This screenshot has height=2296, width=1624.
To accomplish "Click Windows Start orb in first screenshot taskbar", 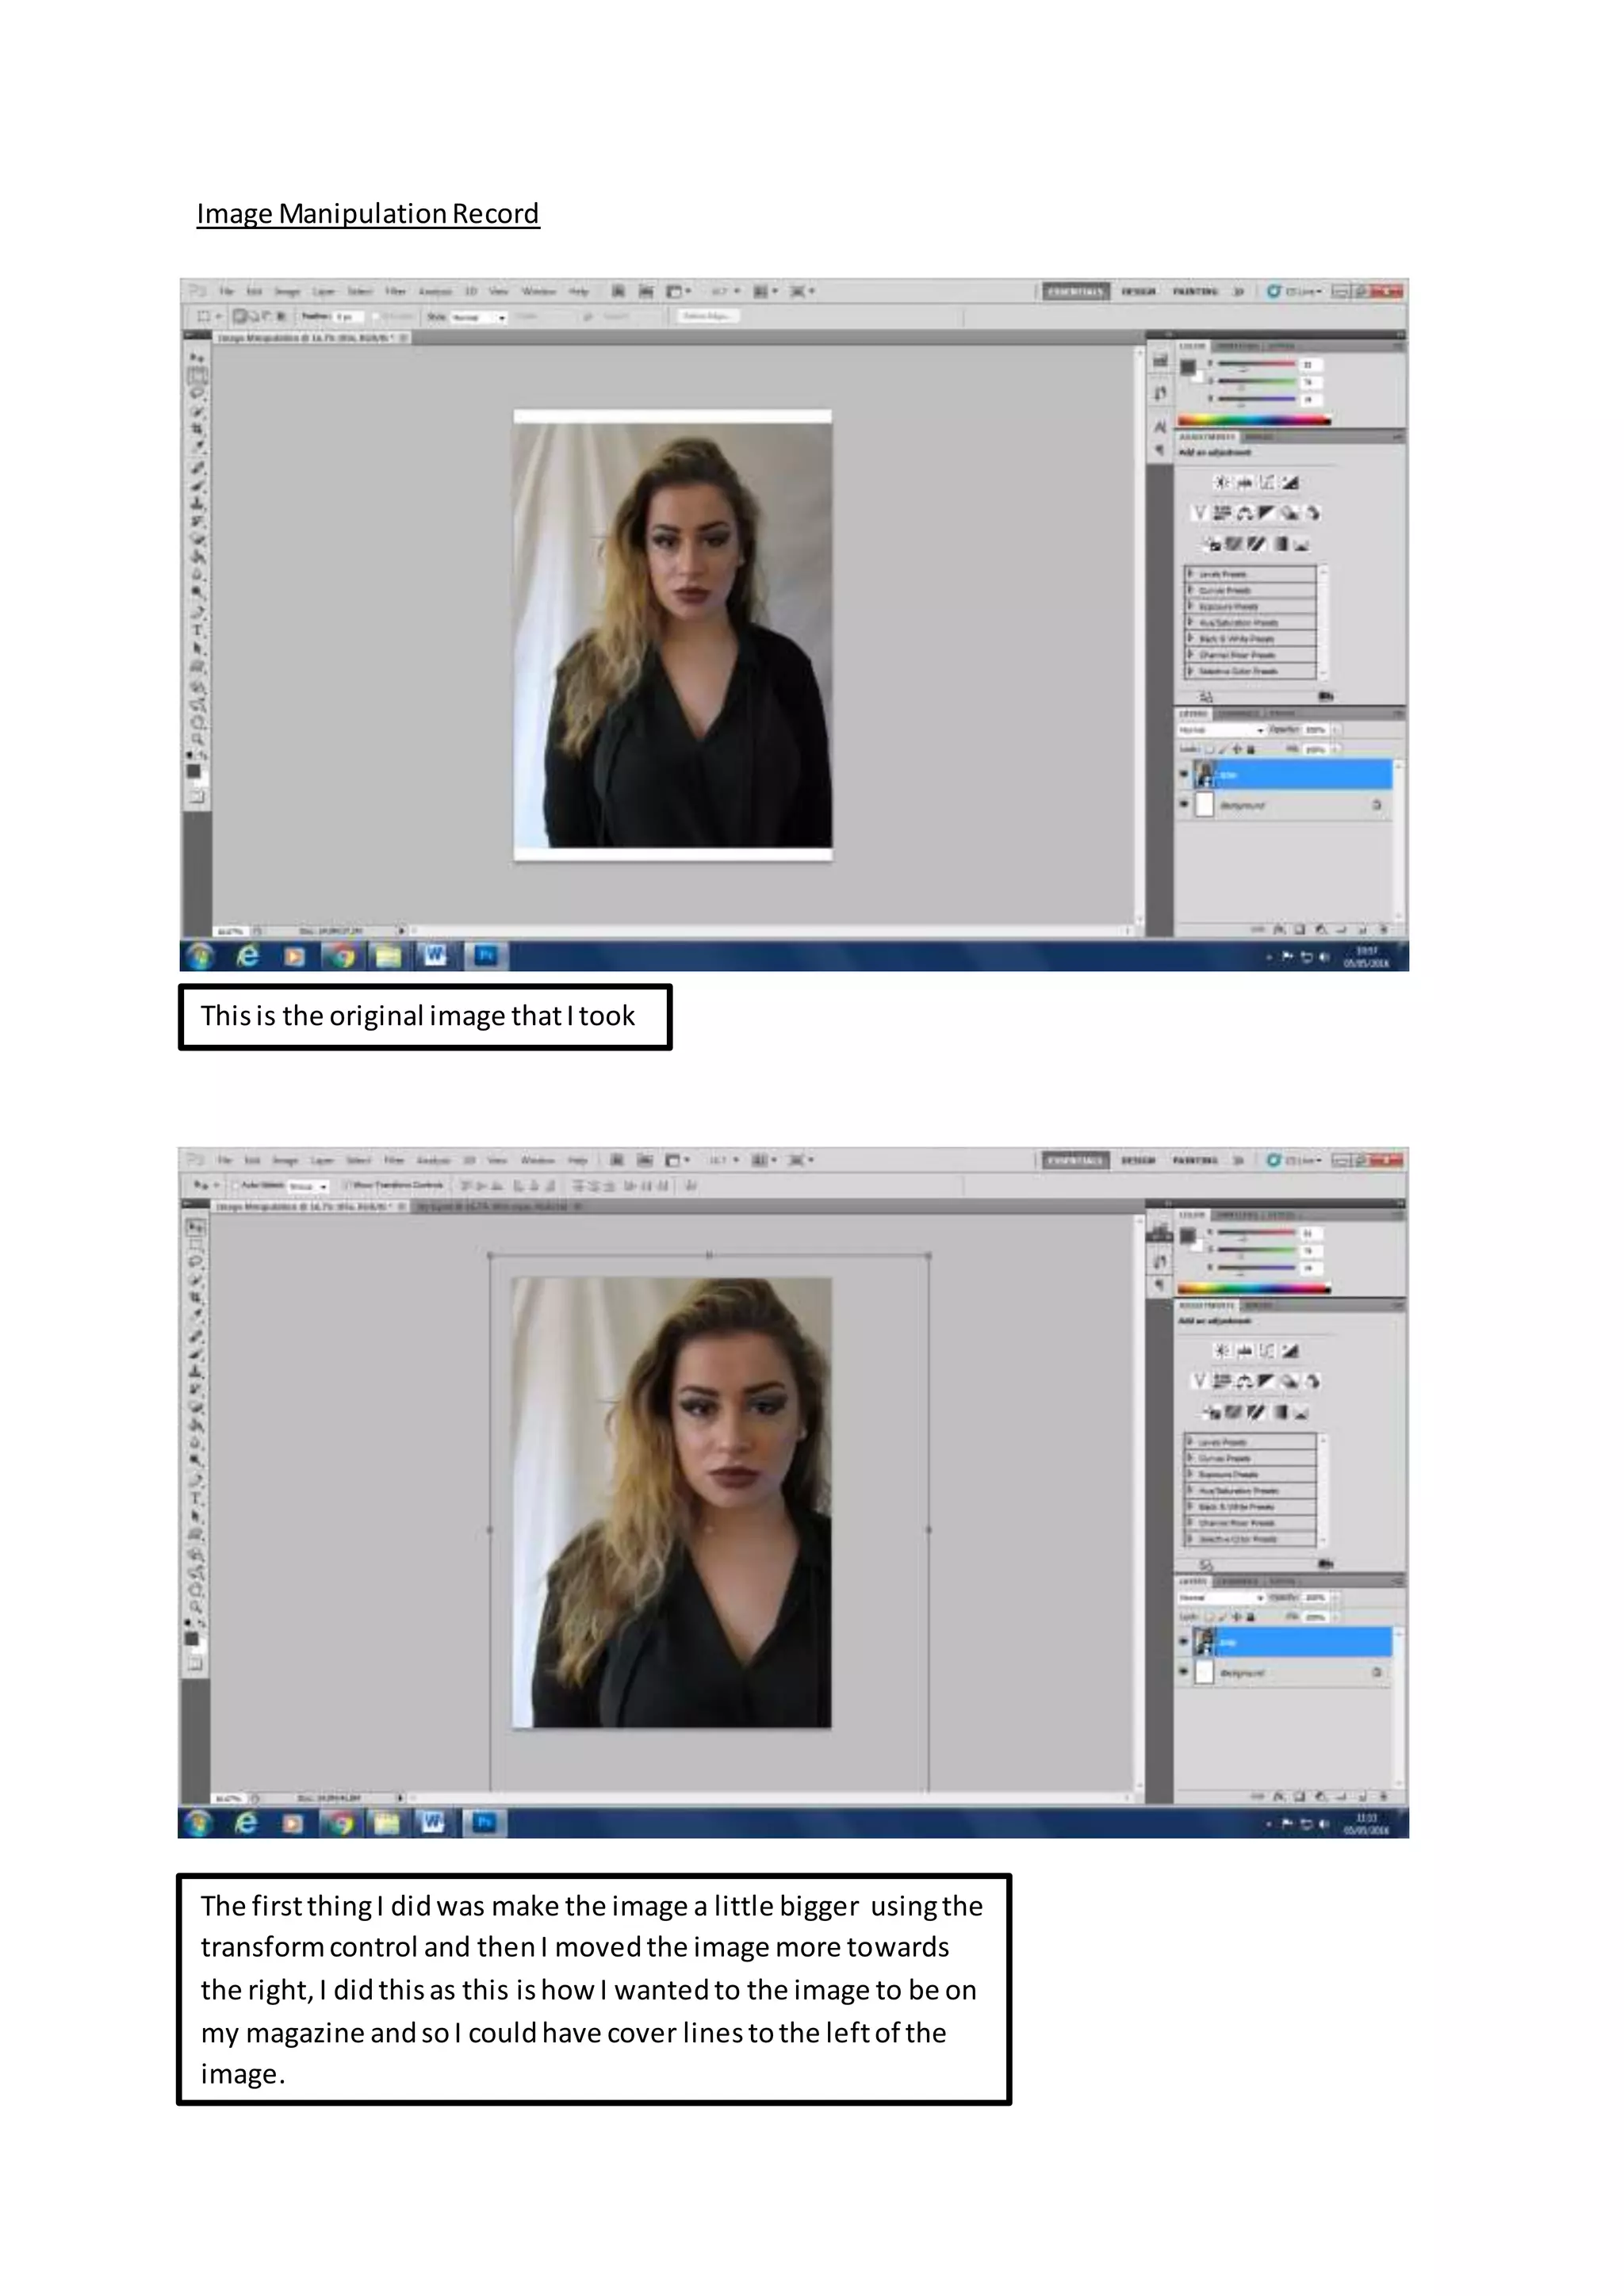I will point(200,957).
